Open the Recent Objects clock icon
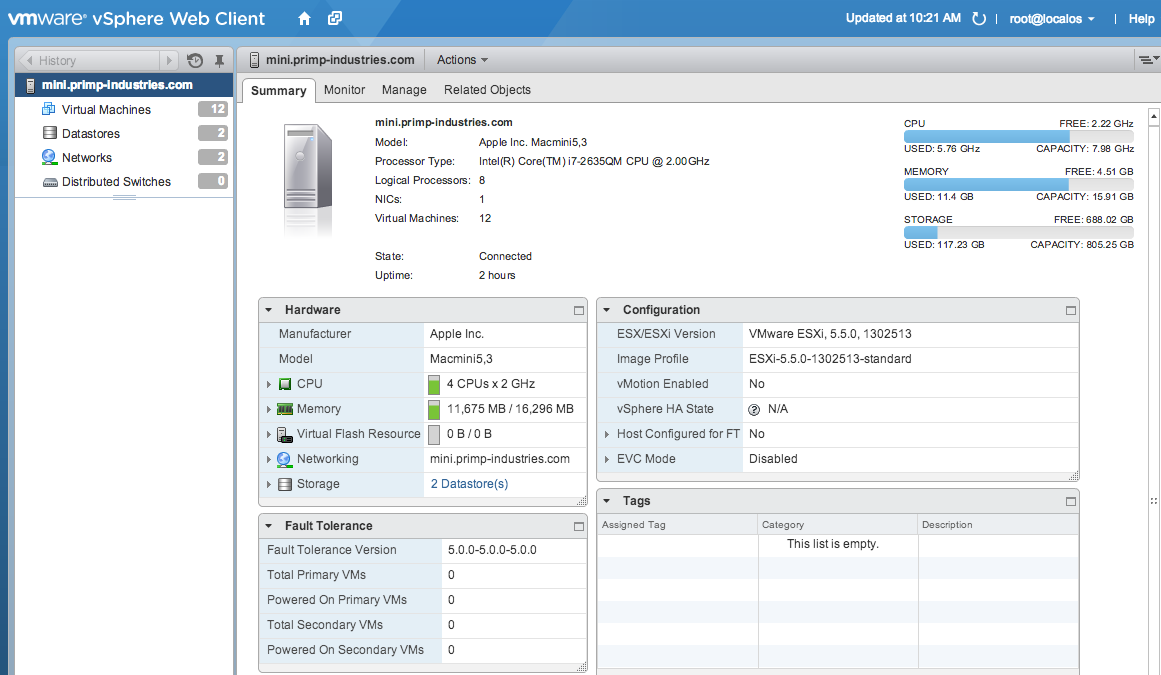The height and width of the screenshot is (675, 1161). pyautogui.click(x=196, y=60)
